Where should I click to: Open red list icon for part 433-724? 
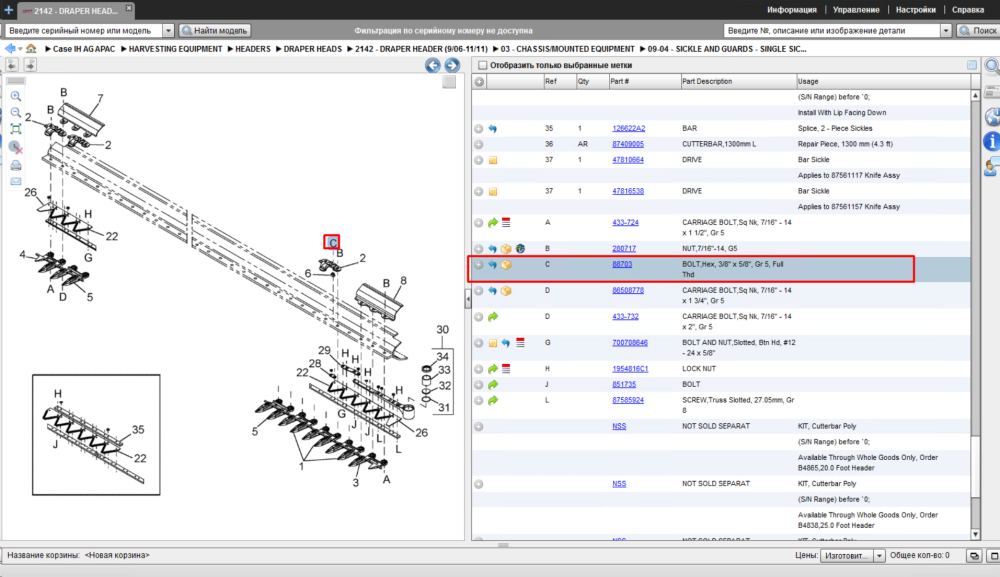(506, 223)
